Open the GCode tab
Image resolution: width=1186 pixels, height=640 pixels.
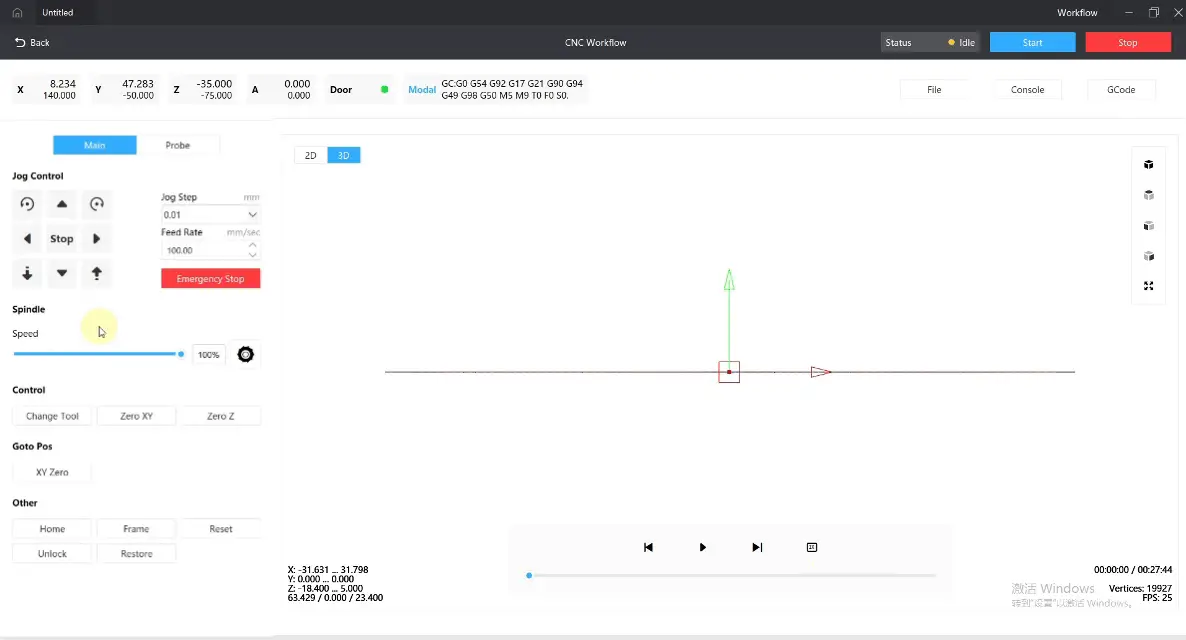(1120, 89)
